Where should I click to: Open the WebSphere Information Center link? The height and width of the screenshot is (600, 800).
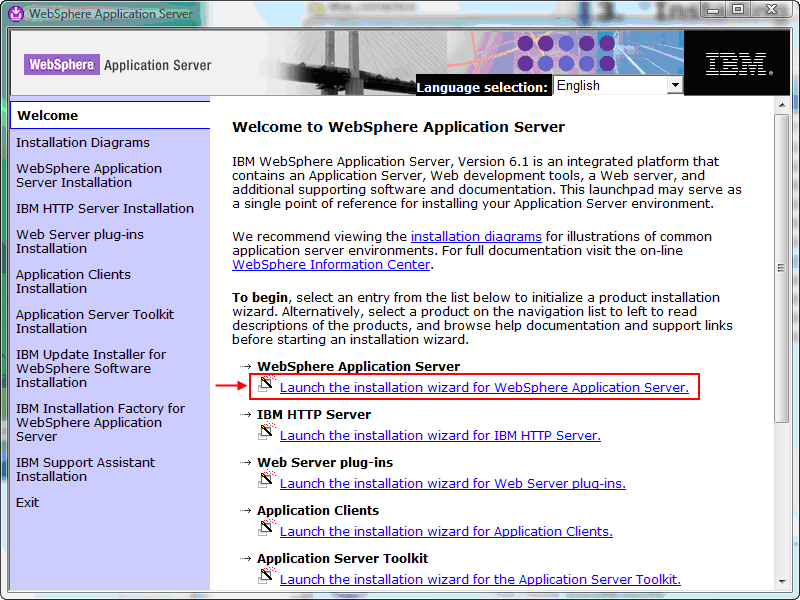(331, 265)
